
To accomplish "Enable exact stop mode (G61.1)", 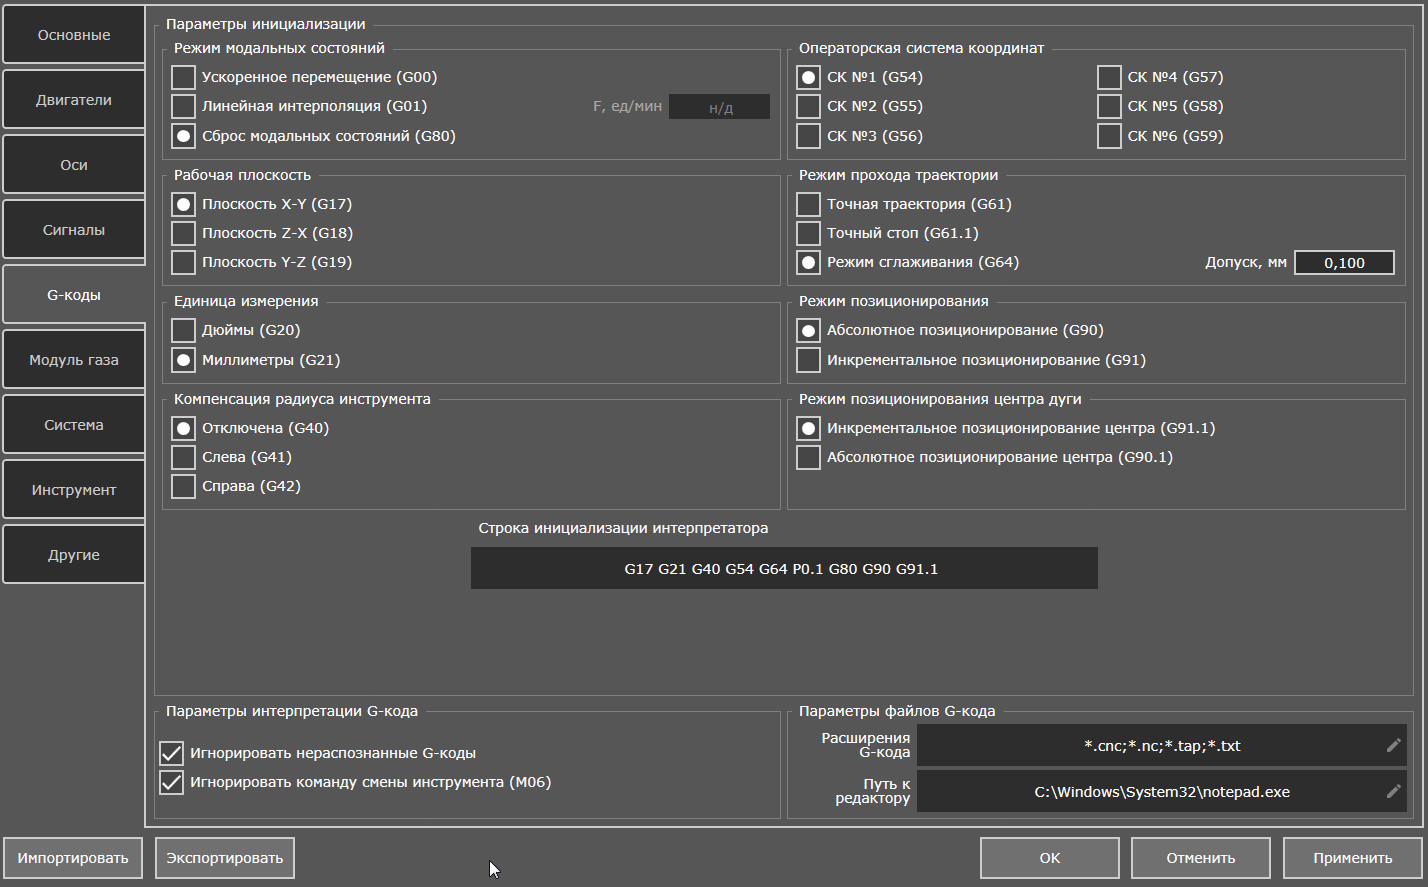I will (x=809, y=233).
